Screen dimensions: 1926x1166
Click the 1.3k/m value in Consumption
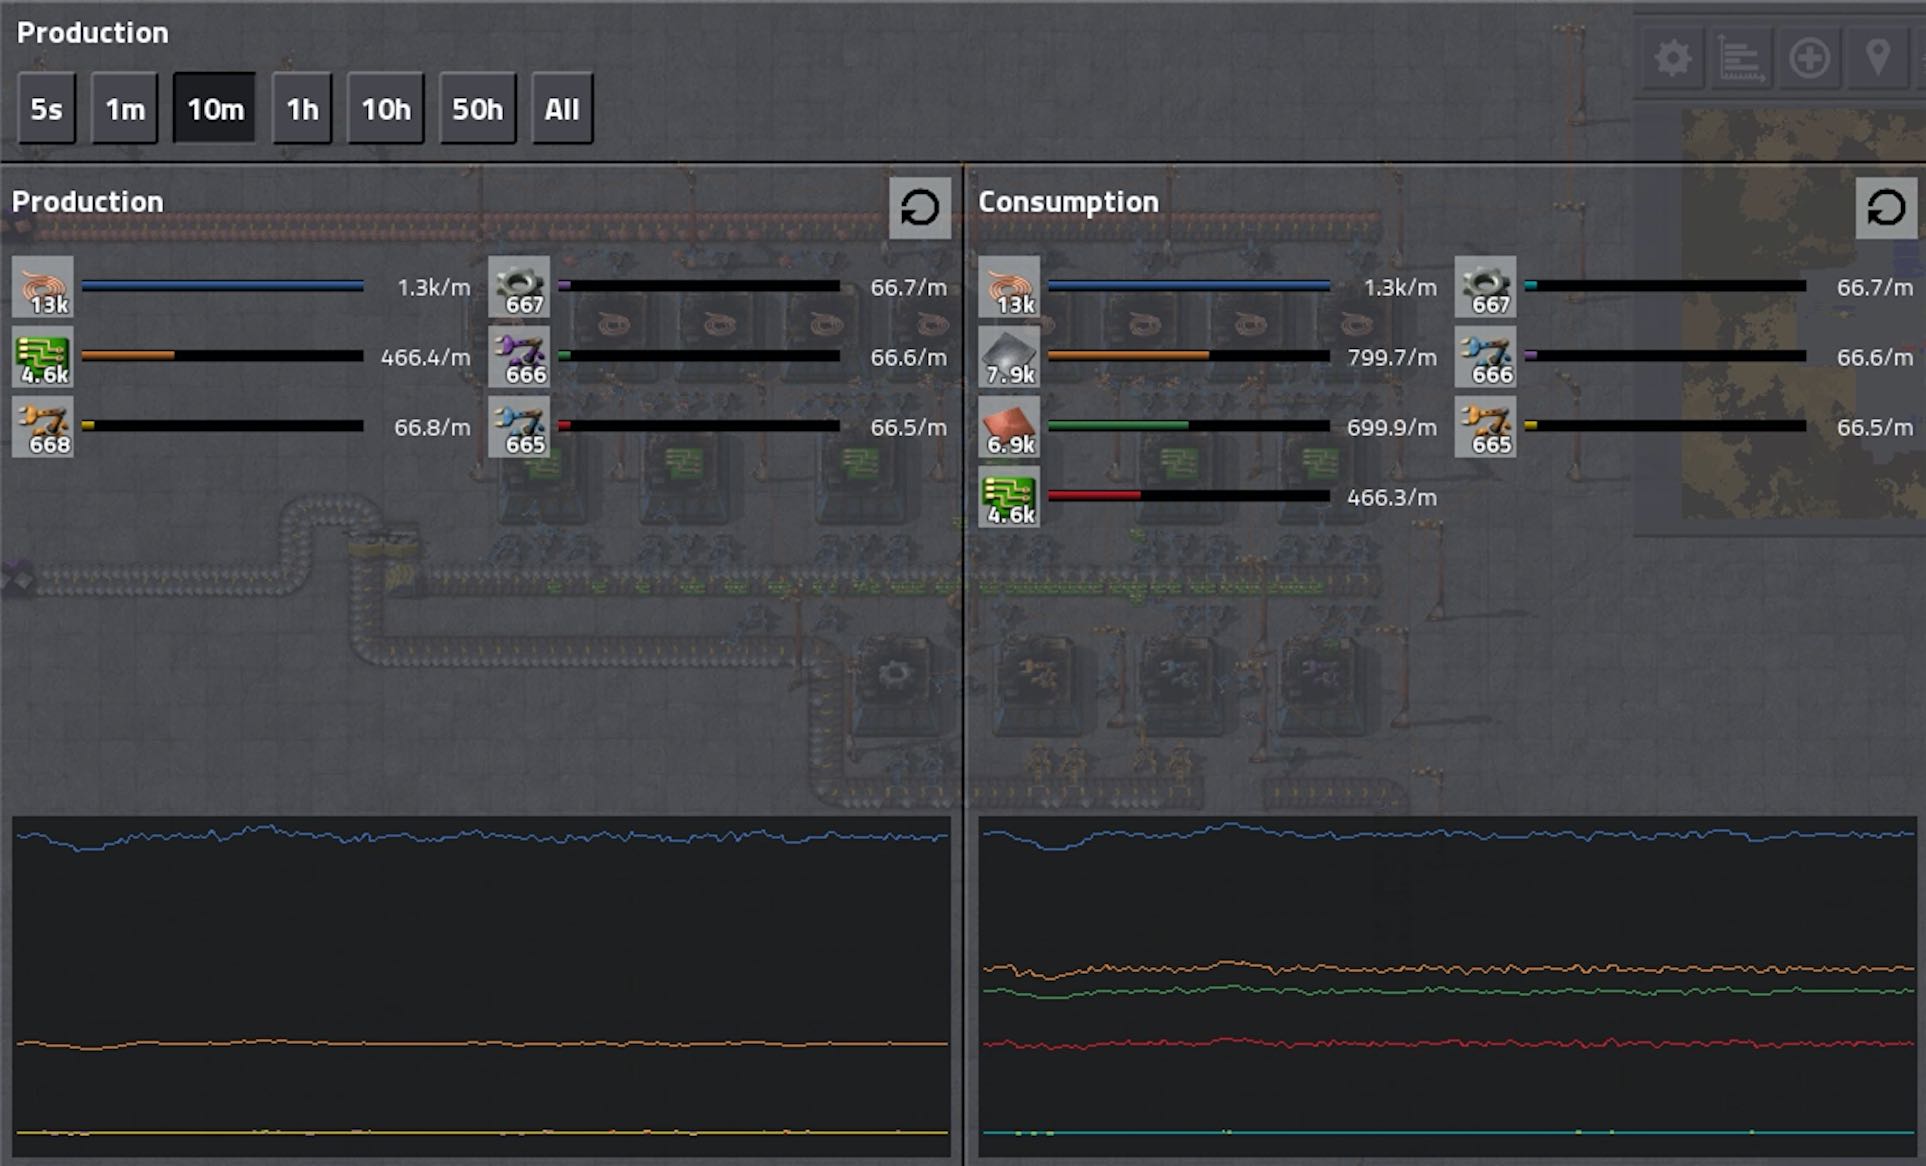(1400, 287)
